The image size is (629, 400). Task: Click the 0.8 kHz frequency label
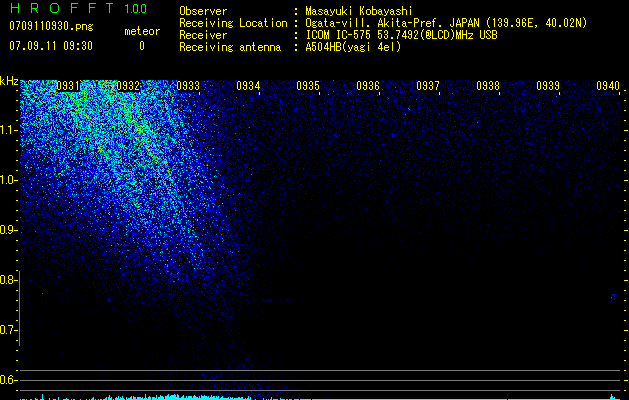click(8, 280)
